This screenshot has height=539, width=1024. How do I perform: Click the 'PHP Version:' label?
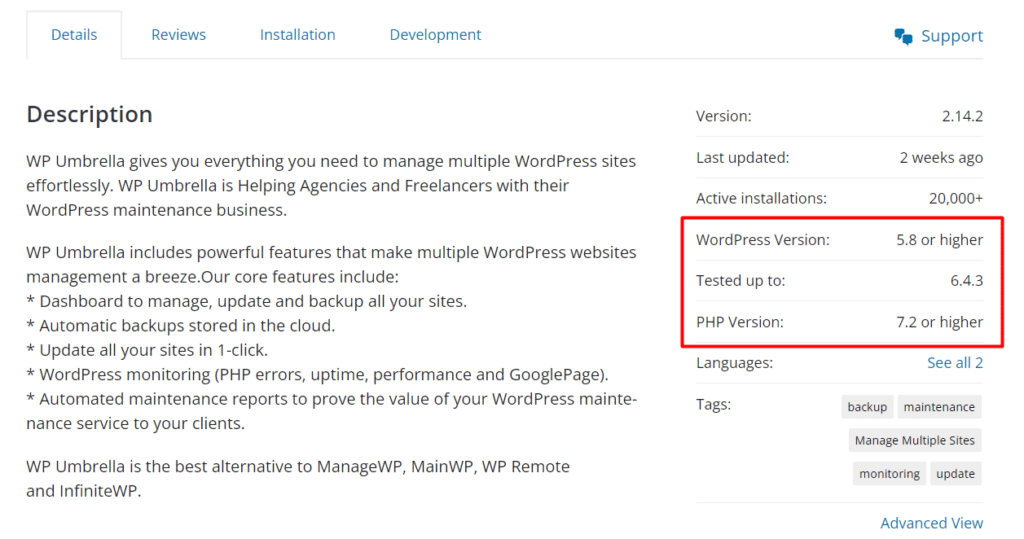tap(740, 322)
